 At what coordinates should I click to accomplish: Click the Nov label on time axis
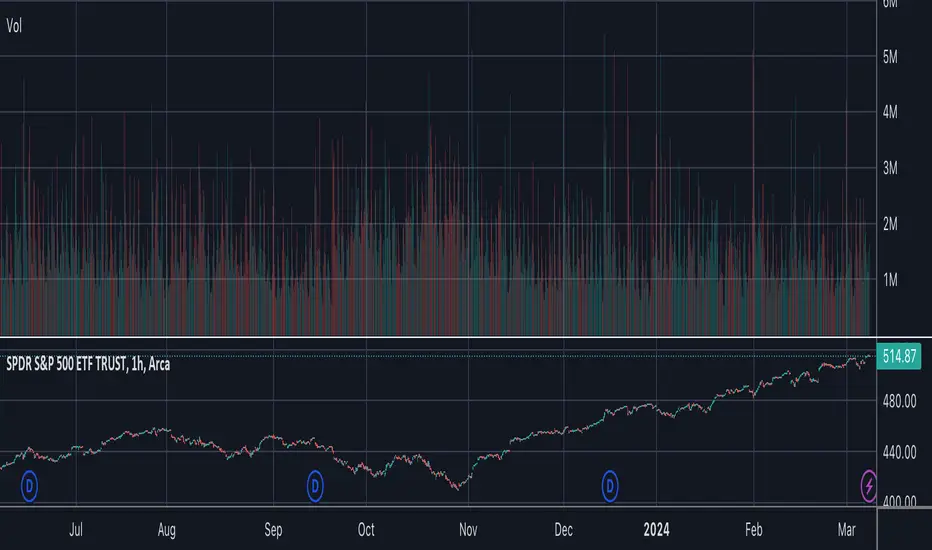[x=468, y=529]
